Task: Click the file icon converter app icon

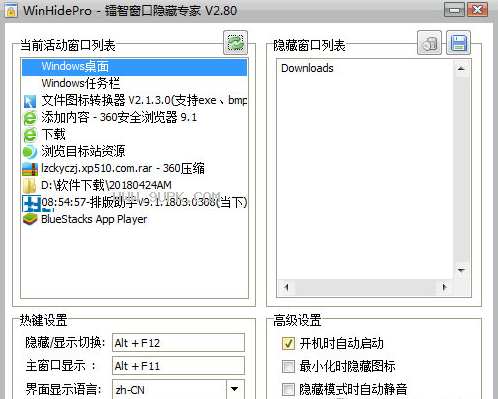Action: [30, 101]
